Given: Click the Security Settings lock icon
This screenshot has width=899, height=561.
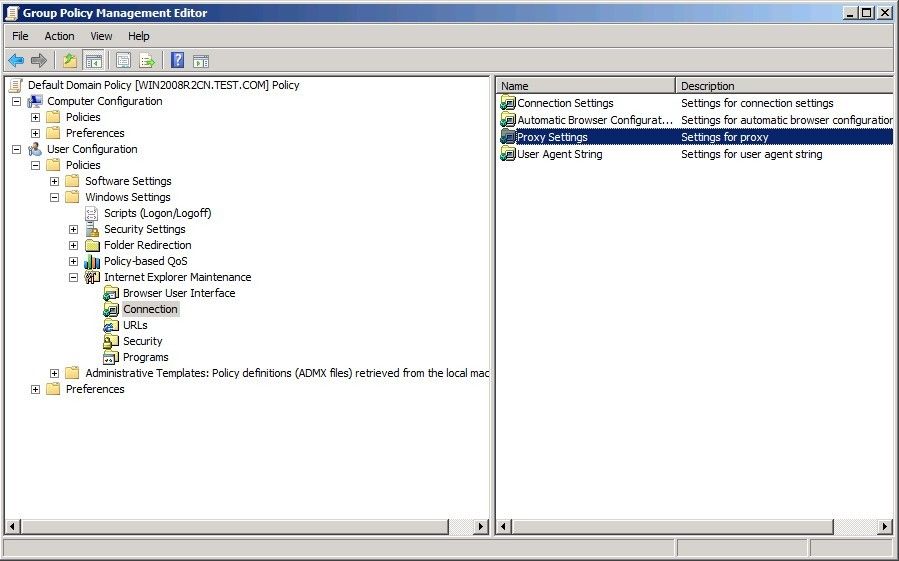Looking at the screenshot, I should pos(92,229).
